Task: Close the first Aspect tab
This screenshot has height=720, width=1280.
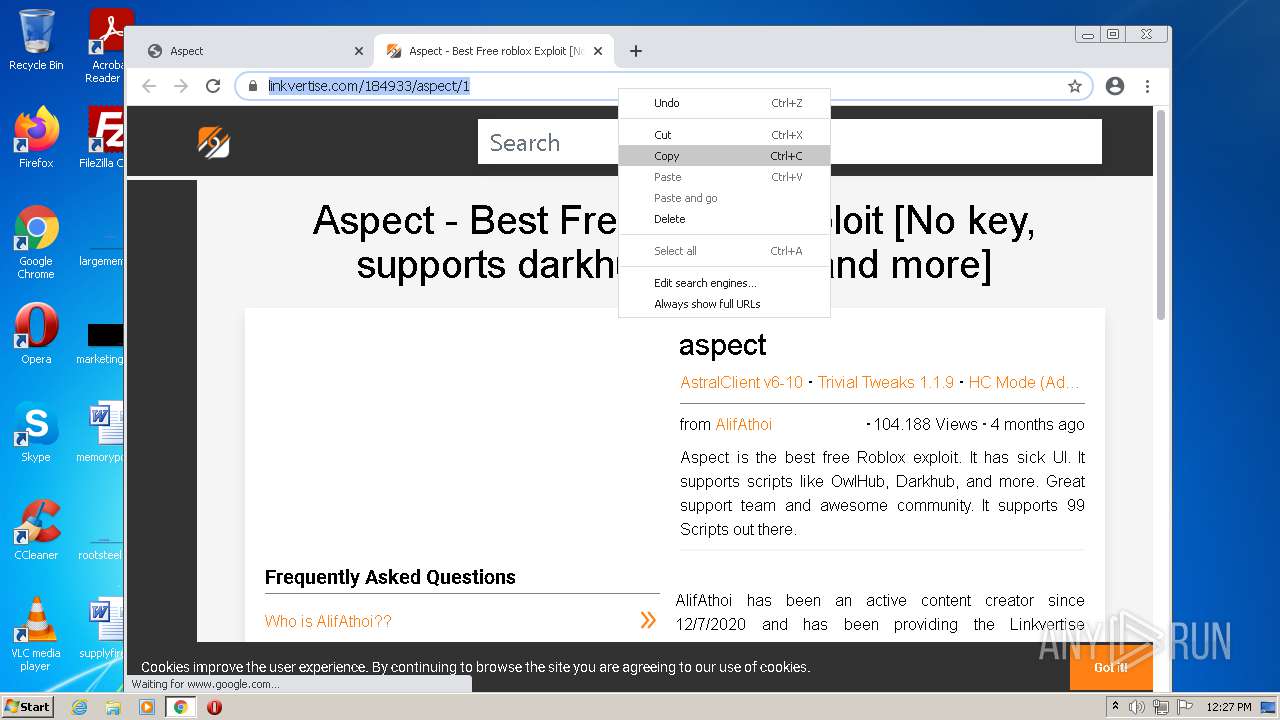Action: point(359,51)
